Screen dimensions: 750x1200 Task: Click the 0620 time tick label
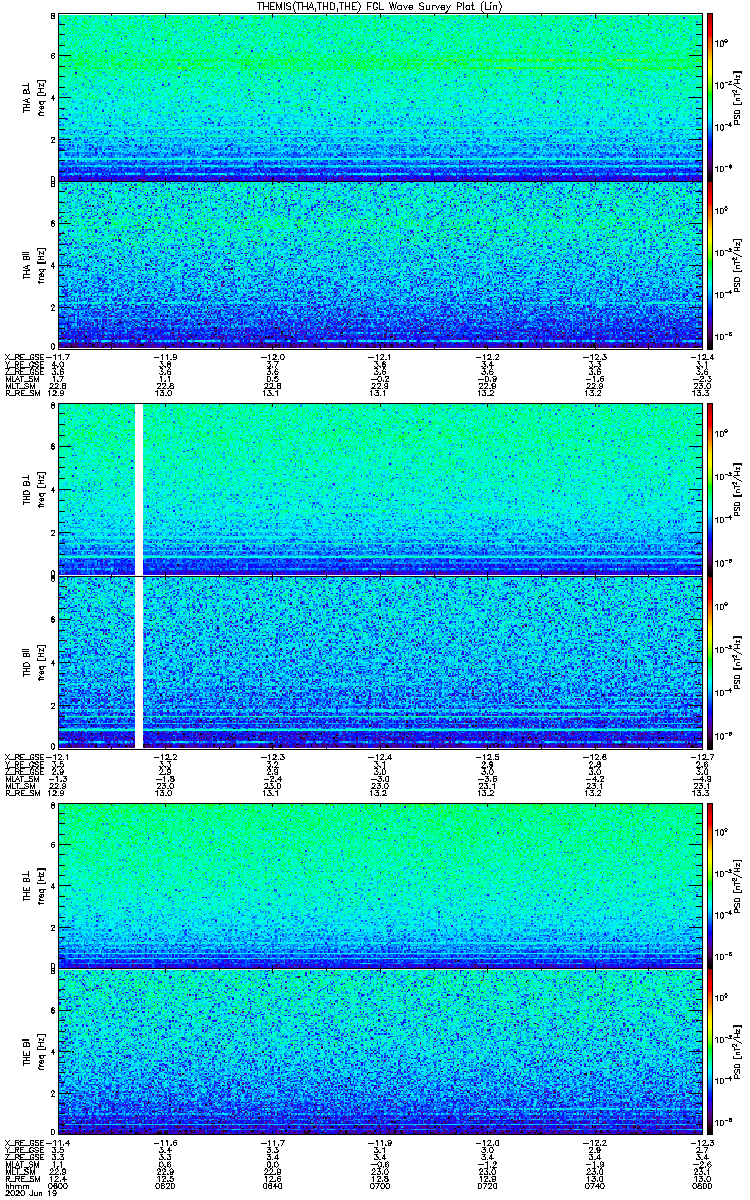(x=165, y=1184)
